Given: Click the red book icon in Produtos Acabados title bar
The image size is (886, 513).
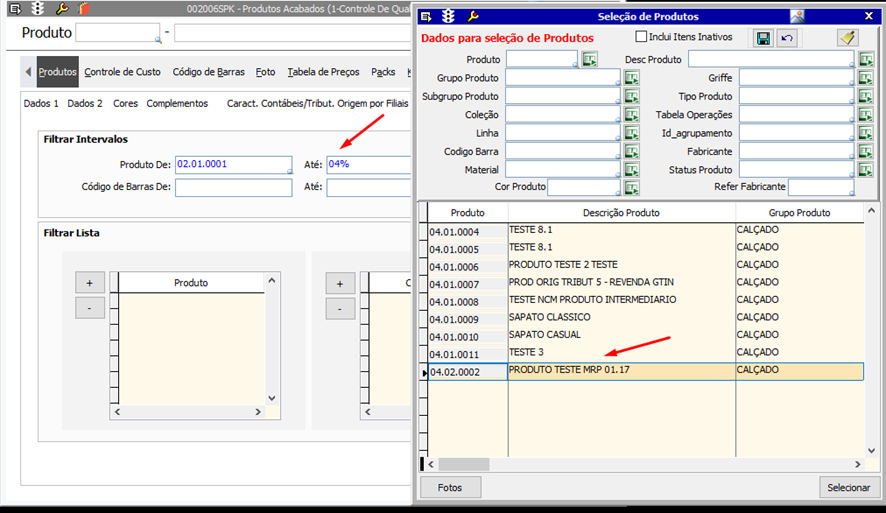Looking at the screenshot, I should (84, 8).
